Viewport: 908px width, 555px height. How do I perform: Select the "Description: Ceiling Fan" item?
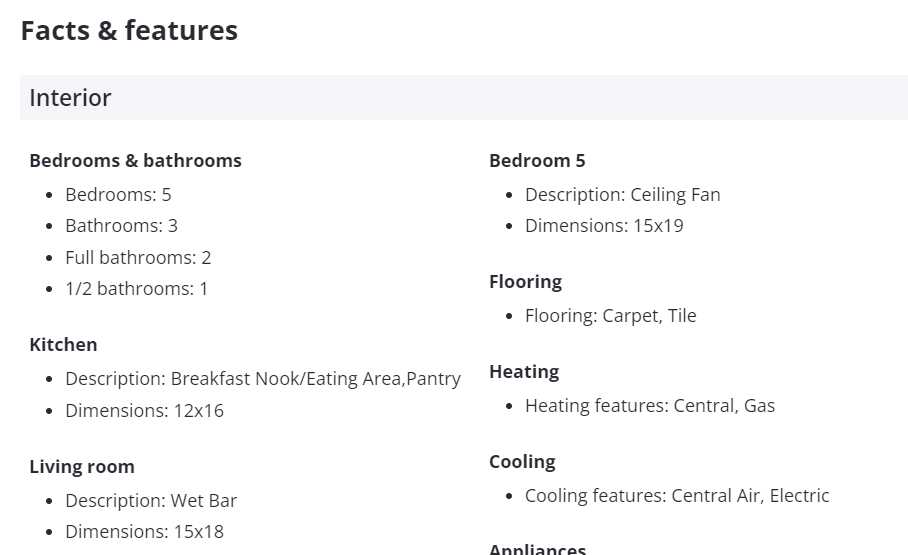tap(622, 195)
